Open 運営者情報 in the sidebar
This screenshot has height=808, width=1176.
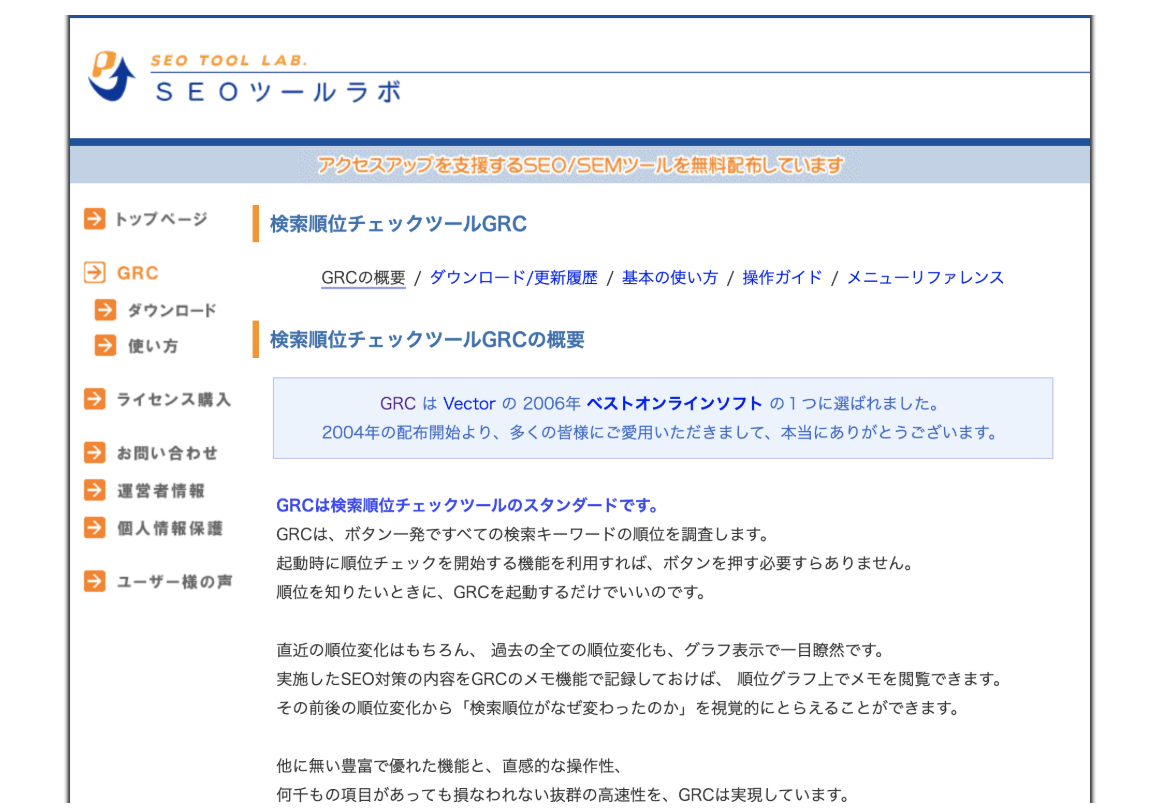tap(160, 491)
